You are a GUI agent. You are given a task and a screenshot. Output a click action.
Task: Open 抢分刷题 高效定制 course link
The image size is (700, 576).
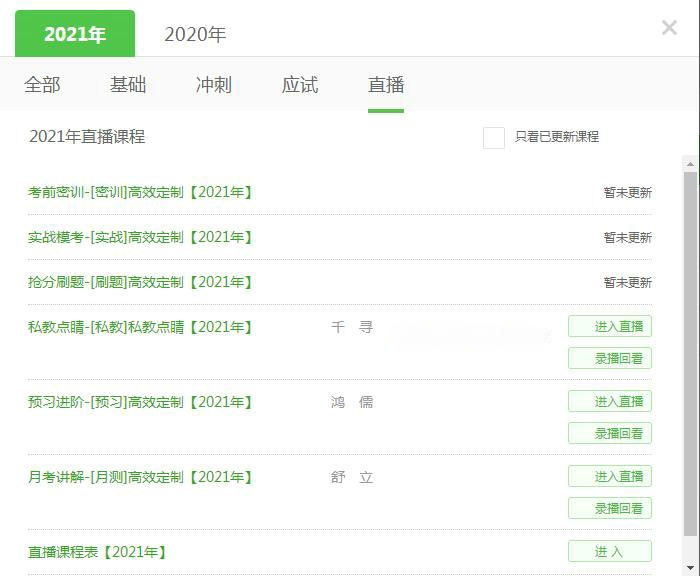[x=140, y=282]
